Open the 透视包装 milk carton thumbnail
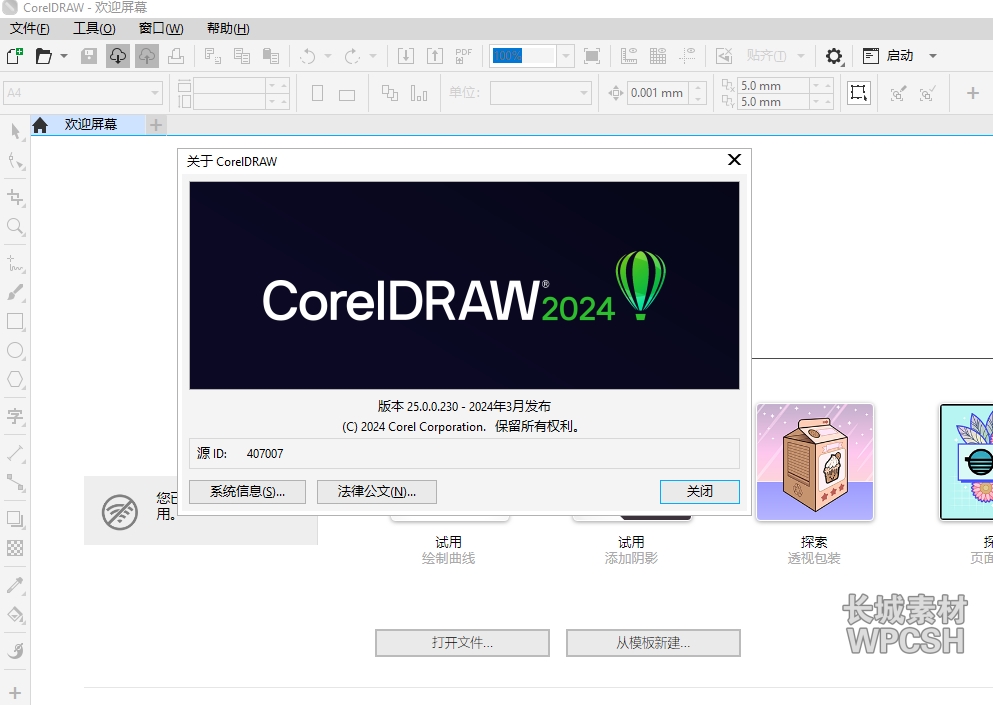Viewport: 993px width, 705px height. tap(815, 462)
